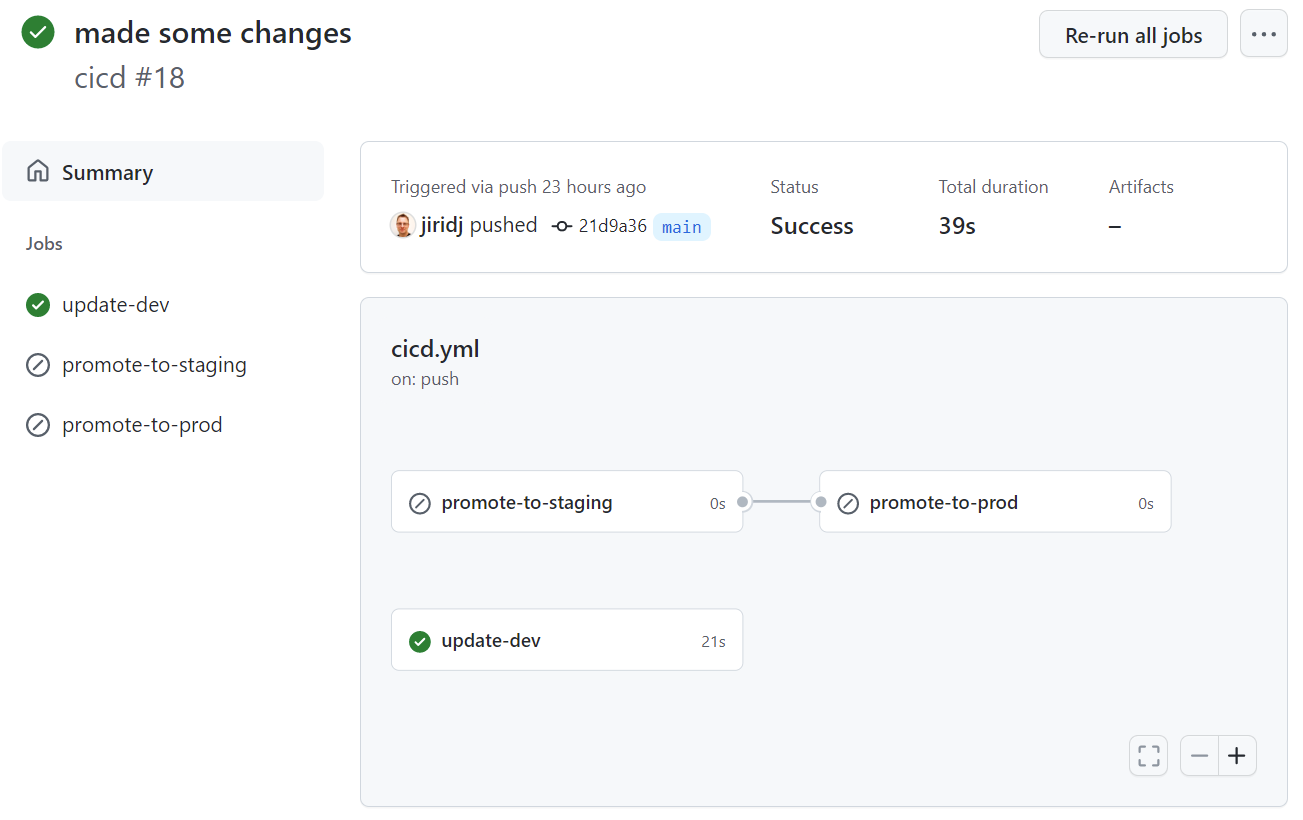Click the green checkmark on the workflow run title

[37, 32]
